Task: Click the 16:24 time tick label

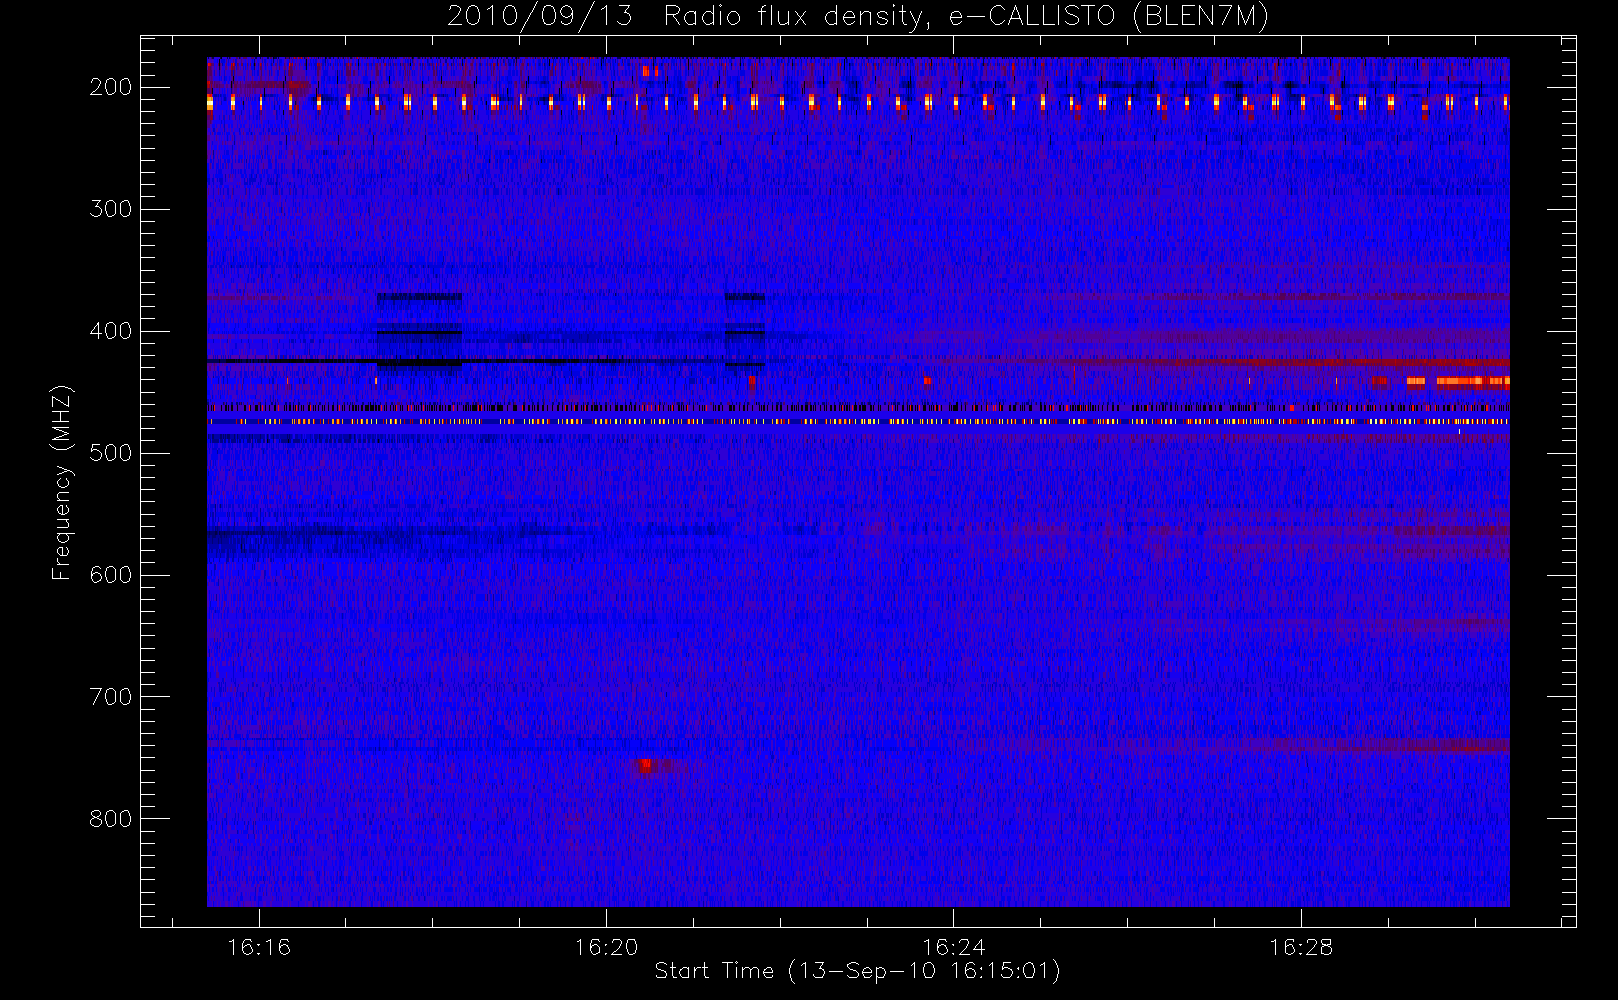Action: coord(953,947)
